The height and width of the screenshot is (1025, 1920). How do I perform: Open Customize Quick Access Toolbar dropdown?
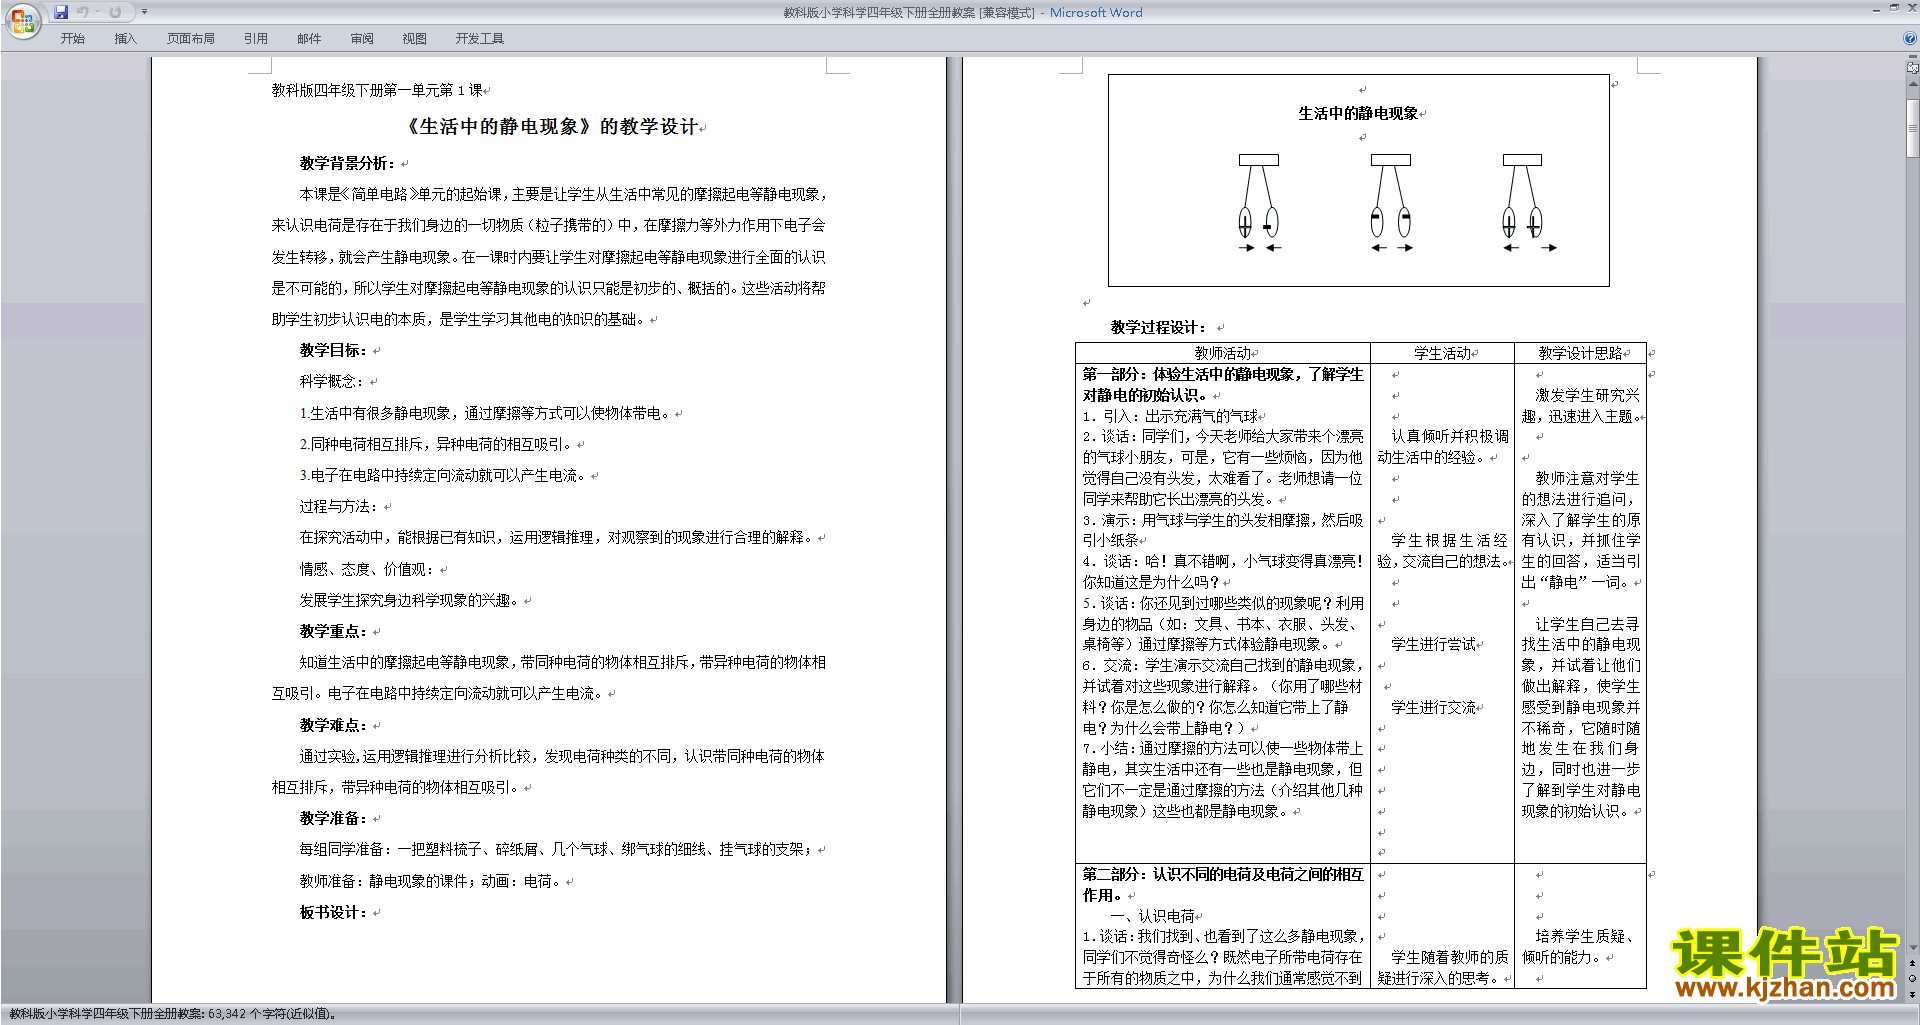144,12
